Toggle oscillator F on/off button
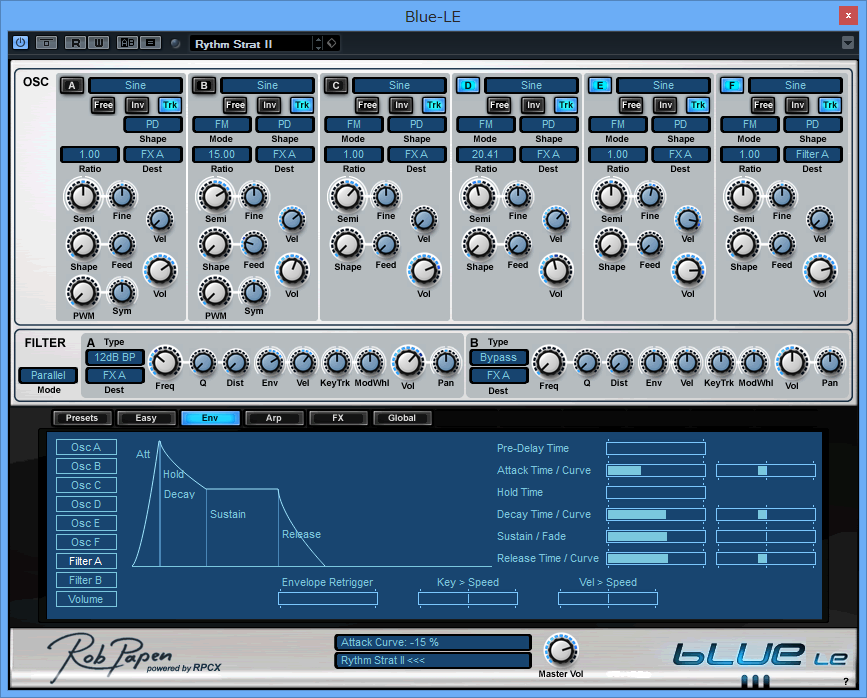Screen dimensions: 867x698 click(732, 85)
